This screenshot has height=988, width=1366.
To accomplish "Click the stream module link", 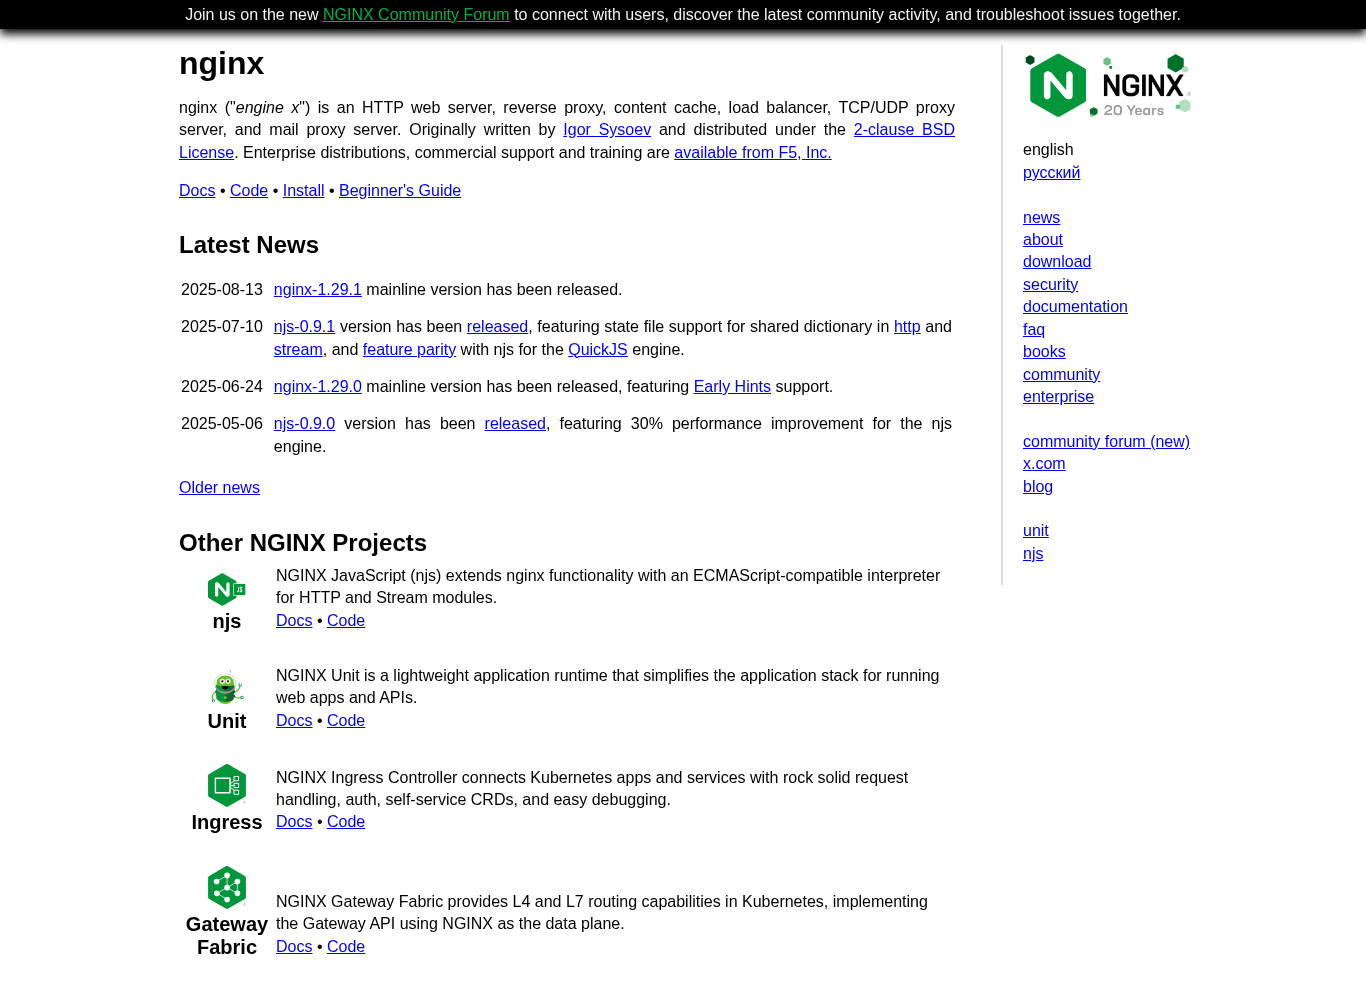I will (298, 350).
